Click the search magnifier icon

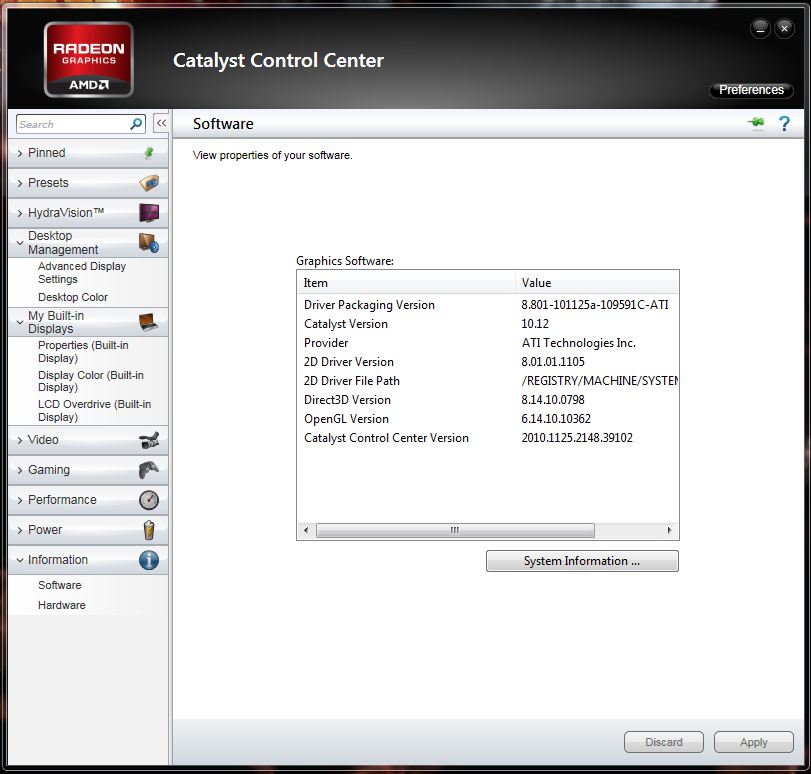[x=136, y=124]
